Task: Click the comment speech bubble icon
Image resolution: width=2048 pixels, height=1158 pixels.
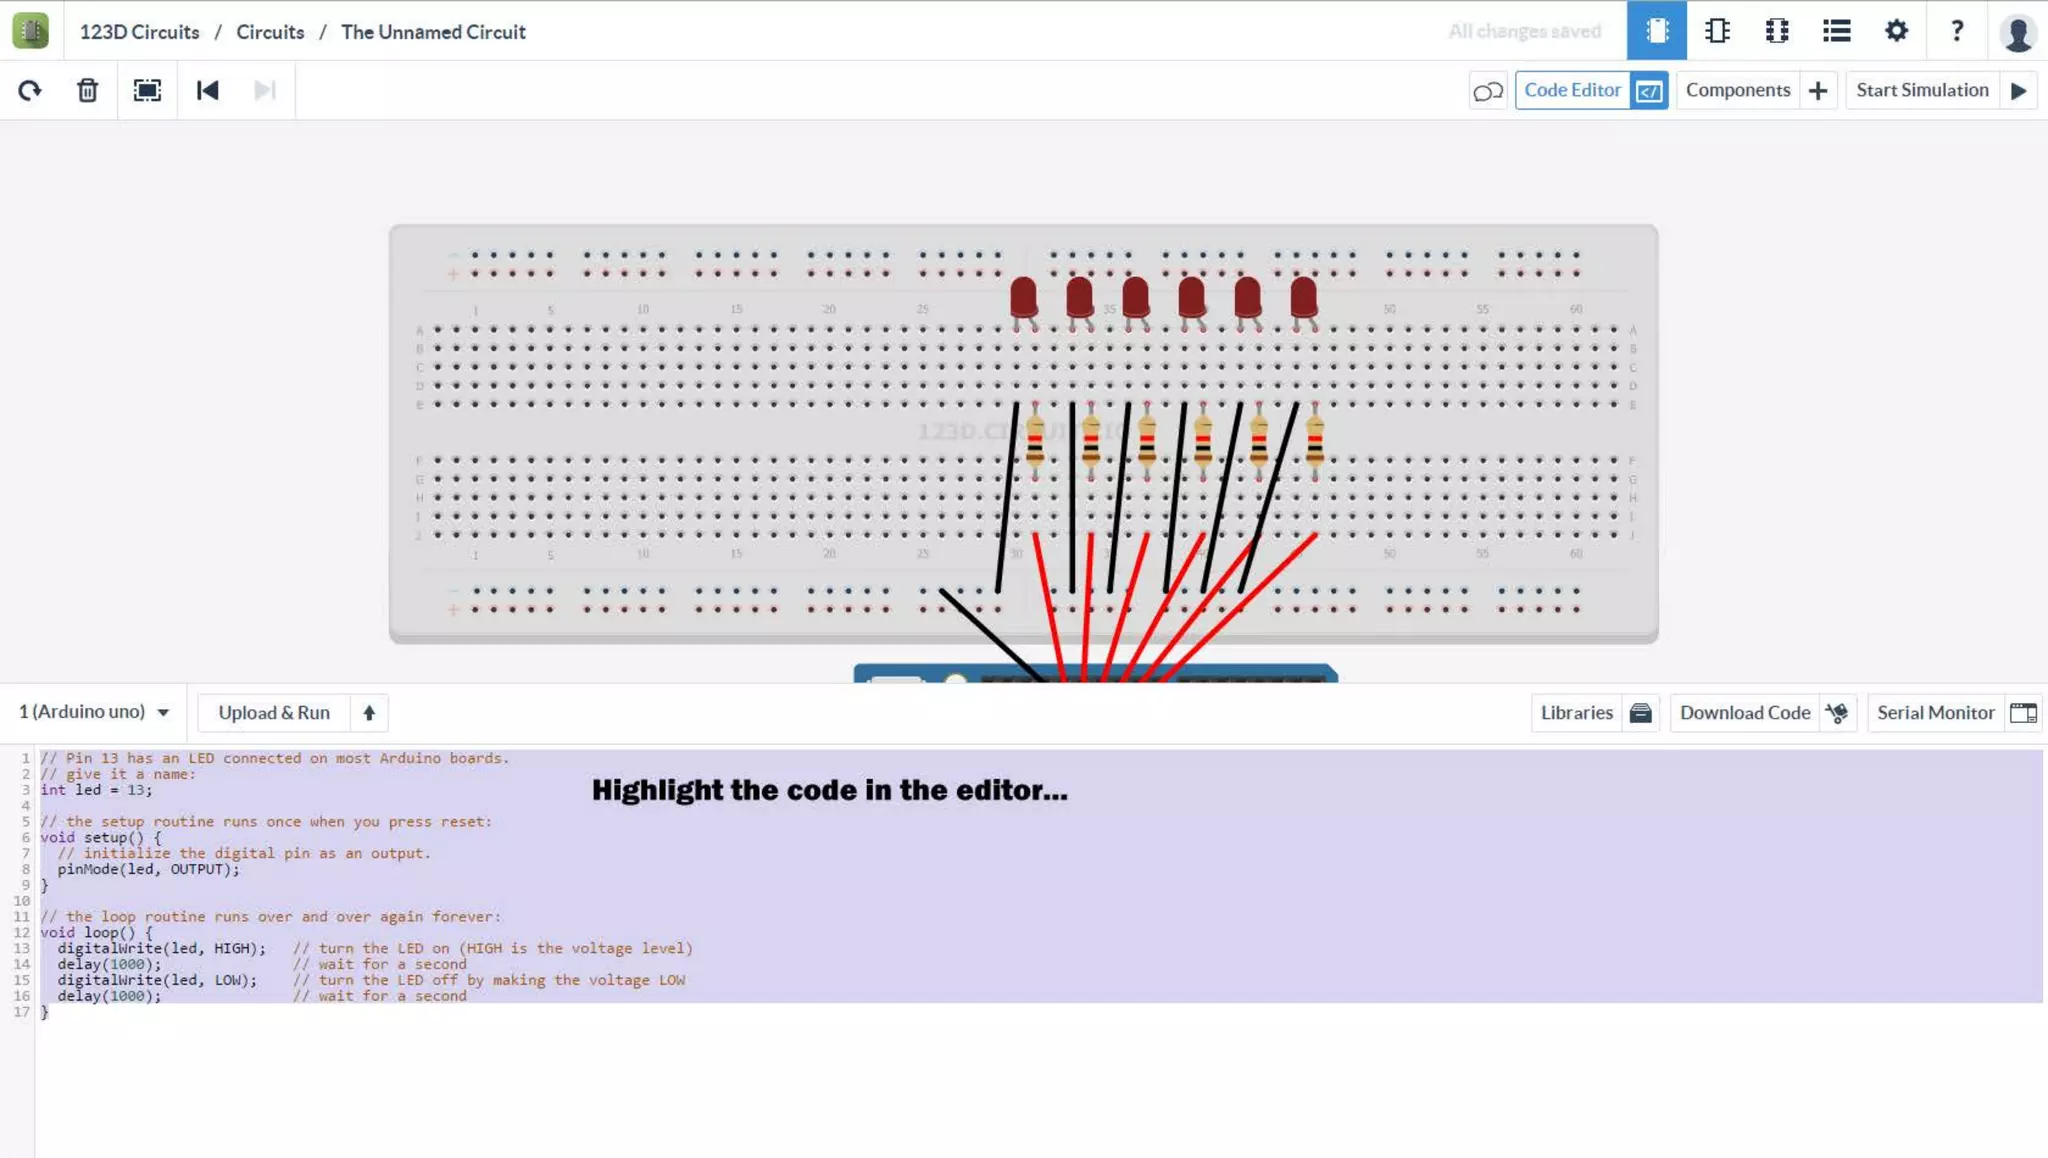Action: point(1488,91)
